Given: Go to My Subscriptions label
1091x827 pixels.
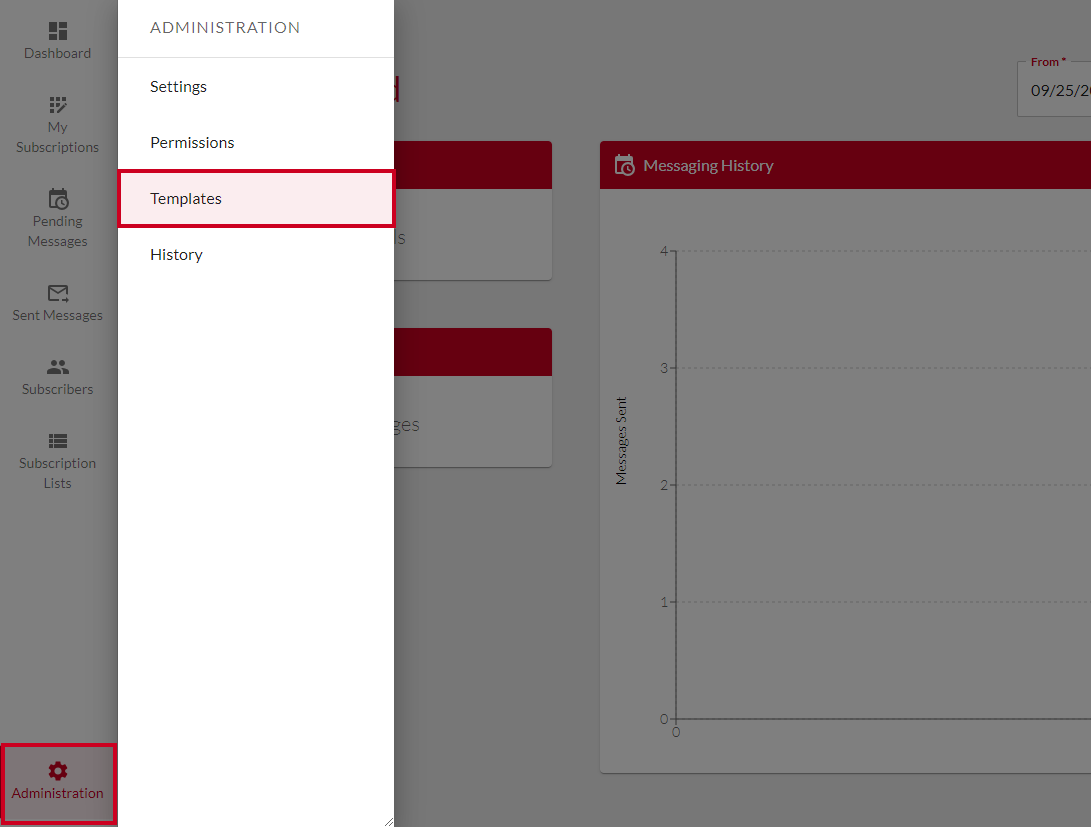Looking at the screenshot, I should coord(58,137).
